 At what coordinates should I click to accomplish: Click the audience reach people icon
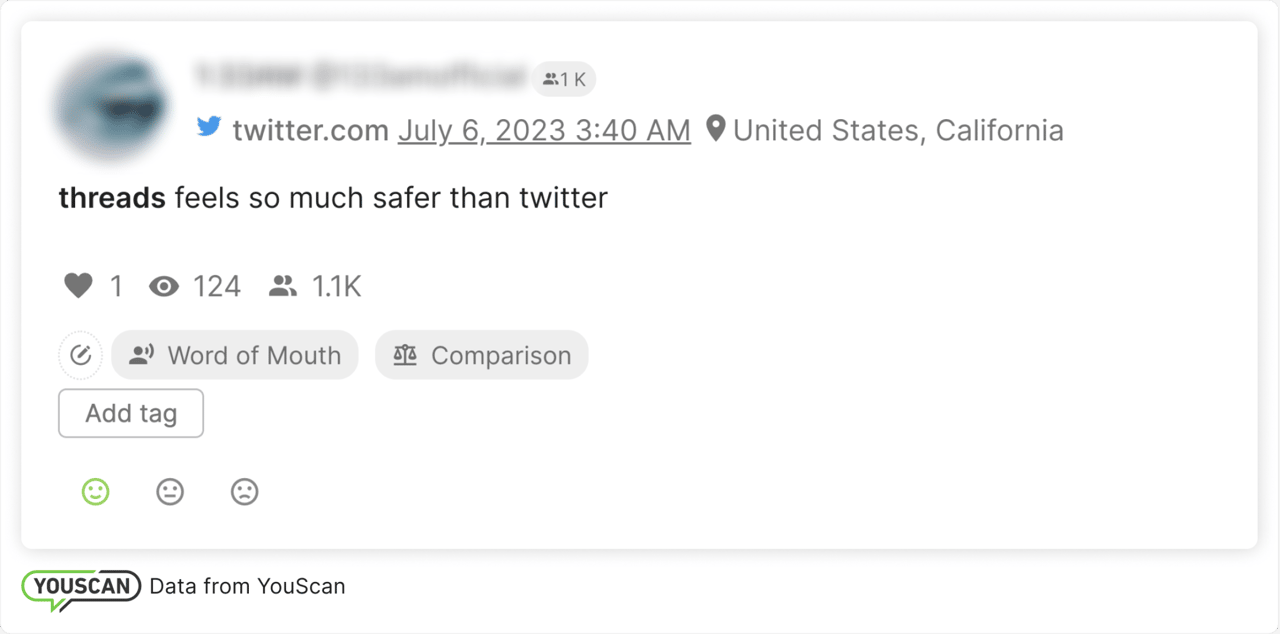[x=284, y=288]
